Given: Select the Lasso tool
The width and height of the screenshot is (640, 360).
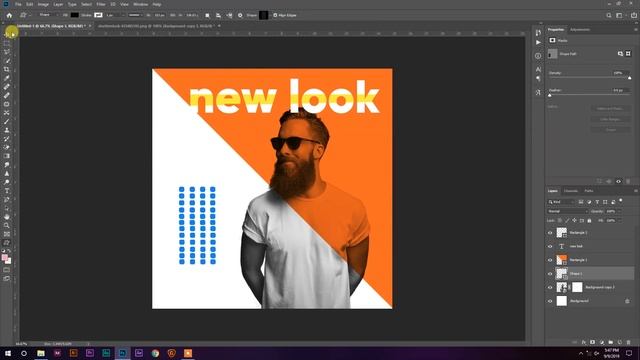Looking at the screenshot, I should [x=7, y=52].
